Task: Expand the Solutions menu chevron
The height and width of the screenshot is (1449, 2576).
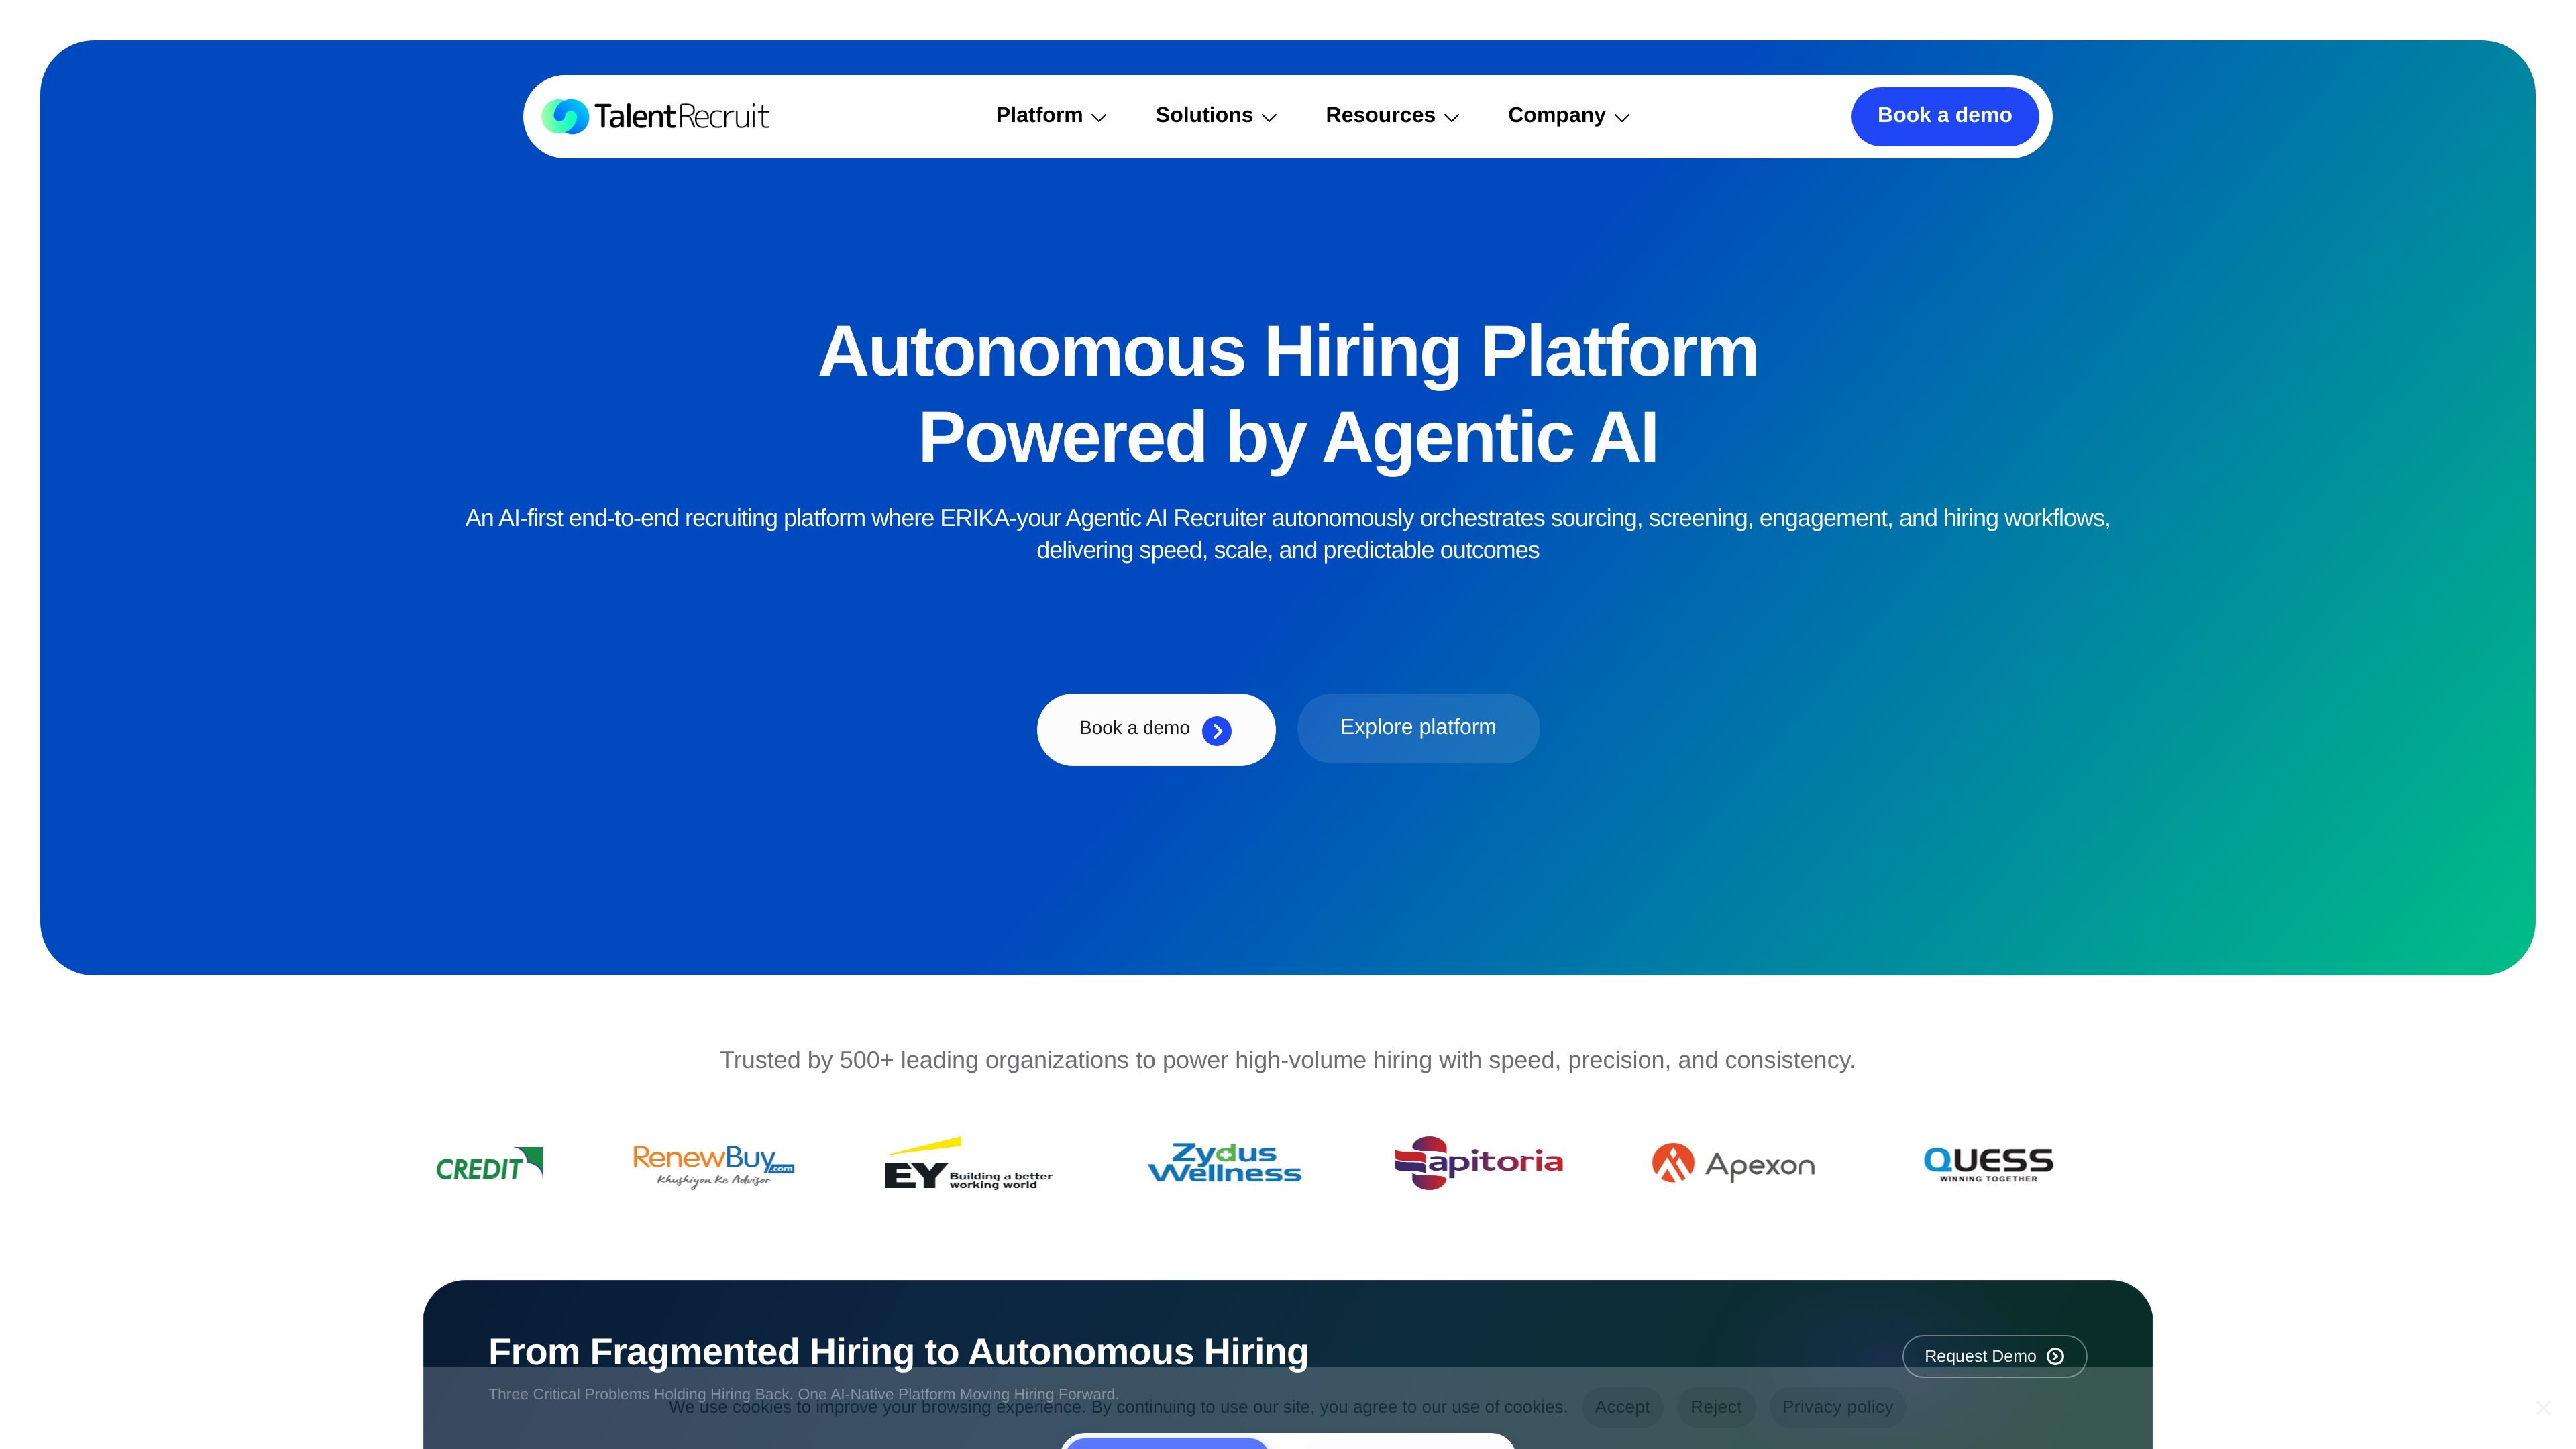Action: tap(1269, 117)
